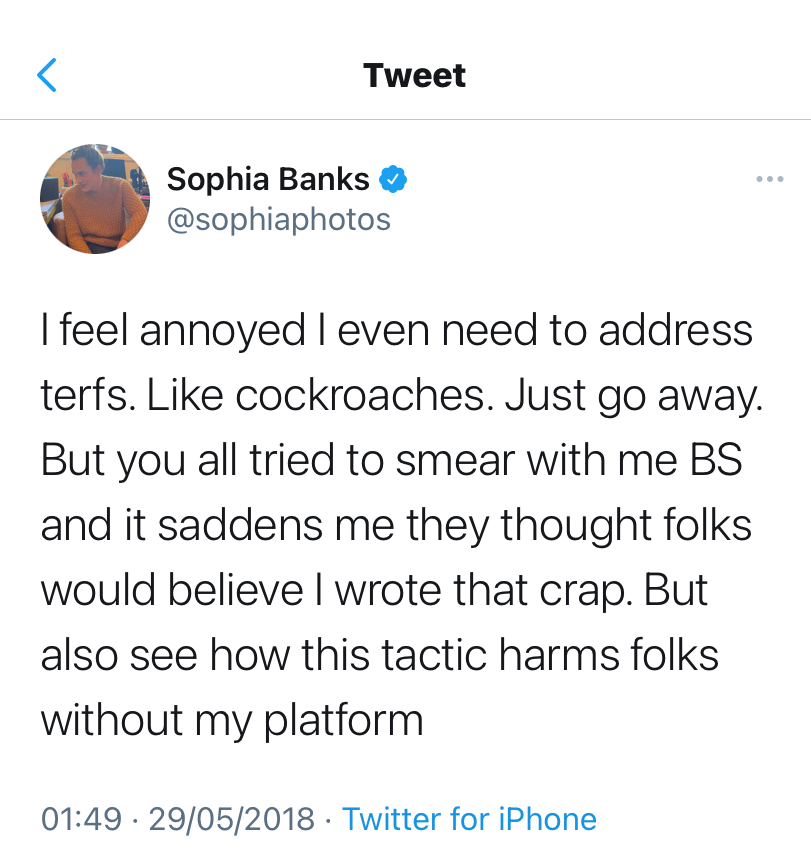Image resolution: width=811 pixels, height=858 pixels.
Task: Click the Sophia Banks display name
Action: tap(268, 180)
